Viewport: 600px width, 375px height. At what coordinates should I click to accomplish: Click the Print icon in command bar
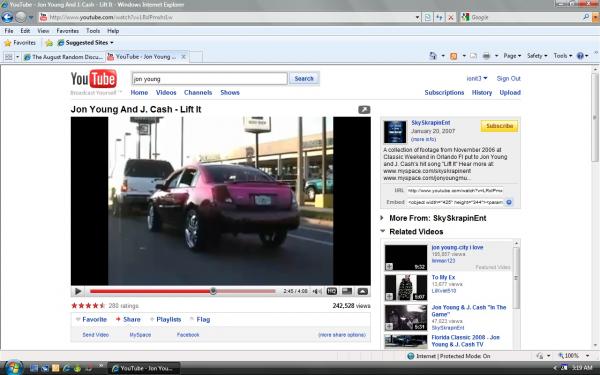coord(486,56)
